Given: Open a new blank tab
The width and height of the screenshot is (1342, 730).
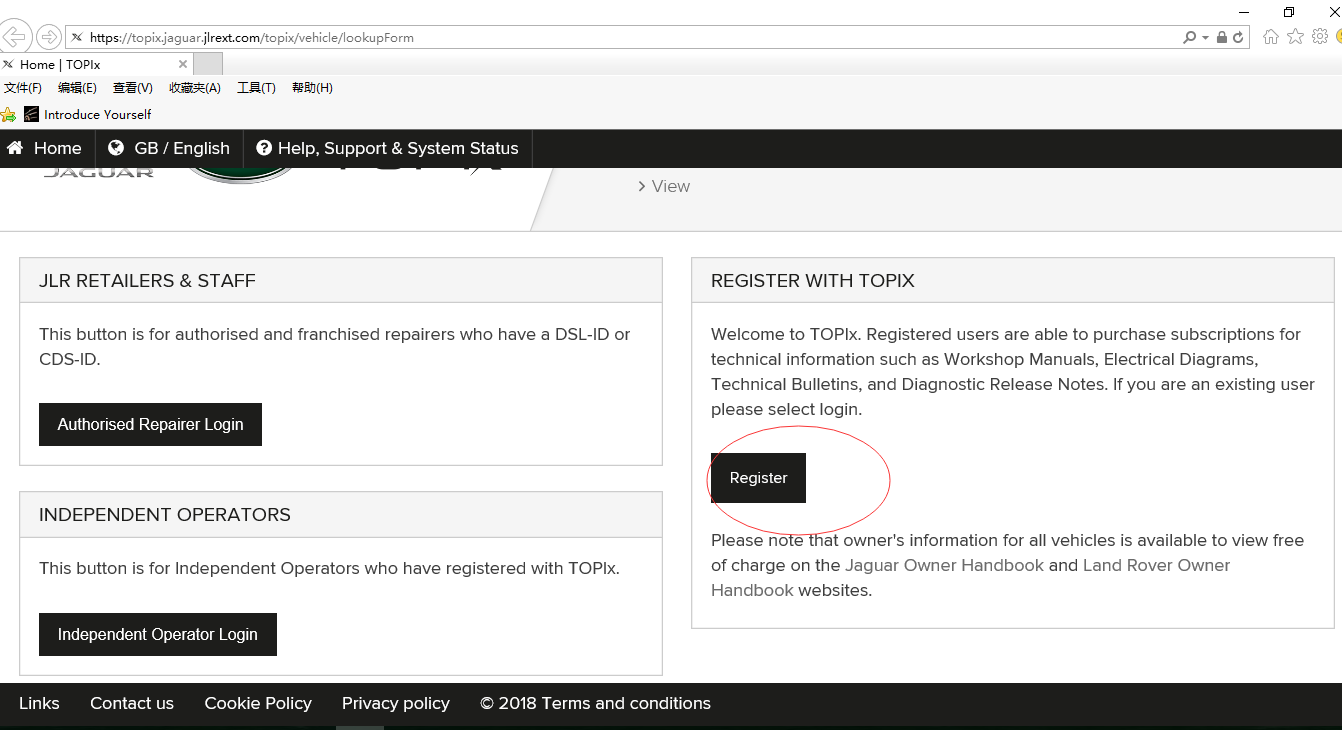Looking at the screenshot, I should (x=207, y=64).
